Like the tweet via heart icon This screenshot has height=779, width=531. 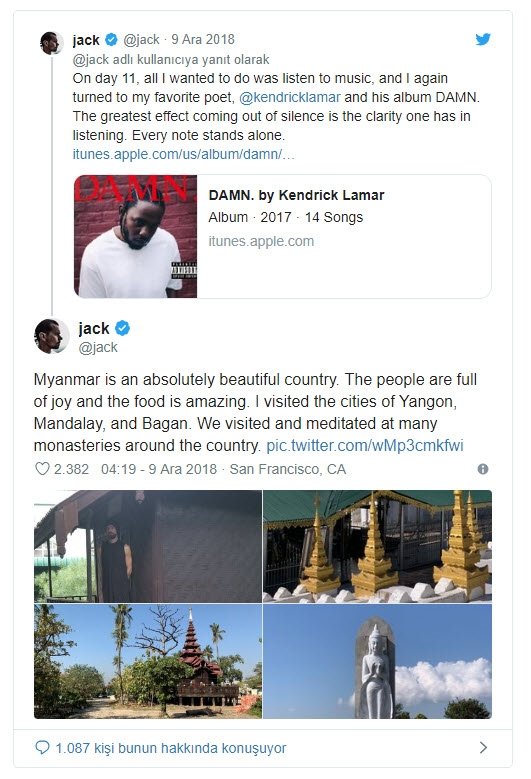tap(42, 468)
